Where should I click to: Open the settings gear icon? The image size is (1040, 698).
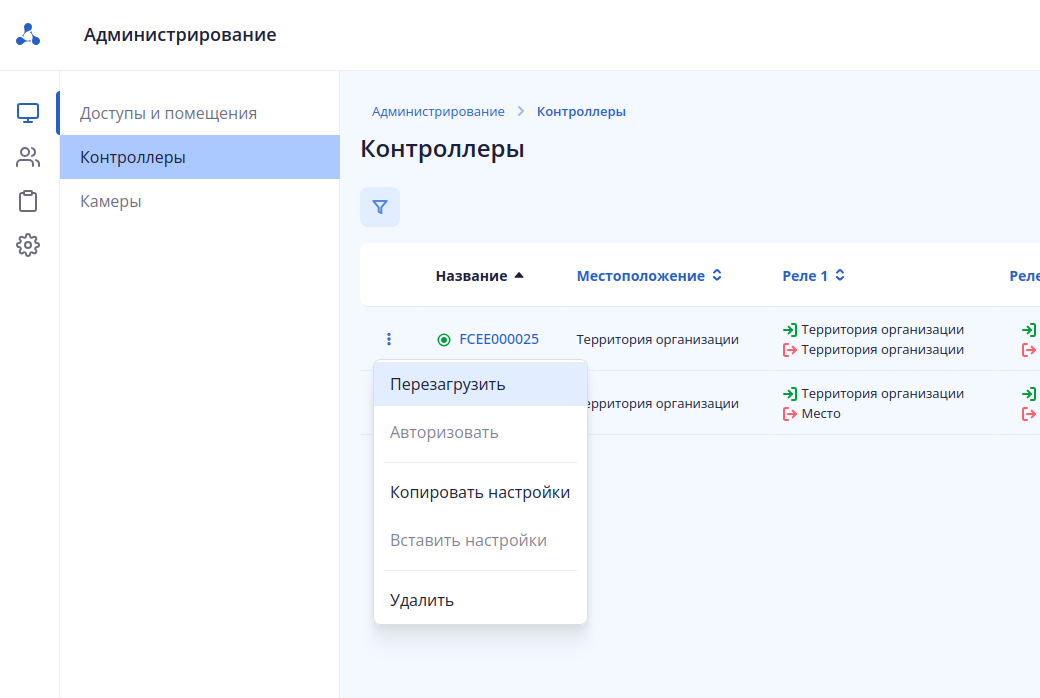(28, 245)
